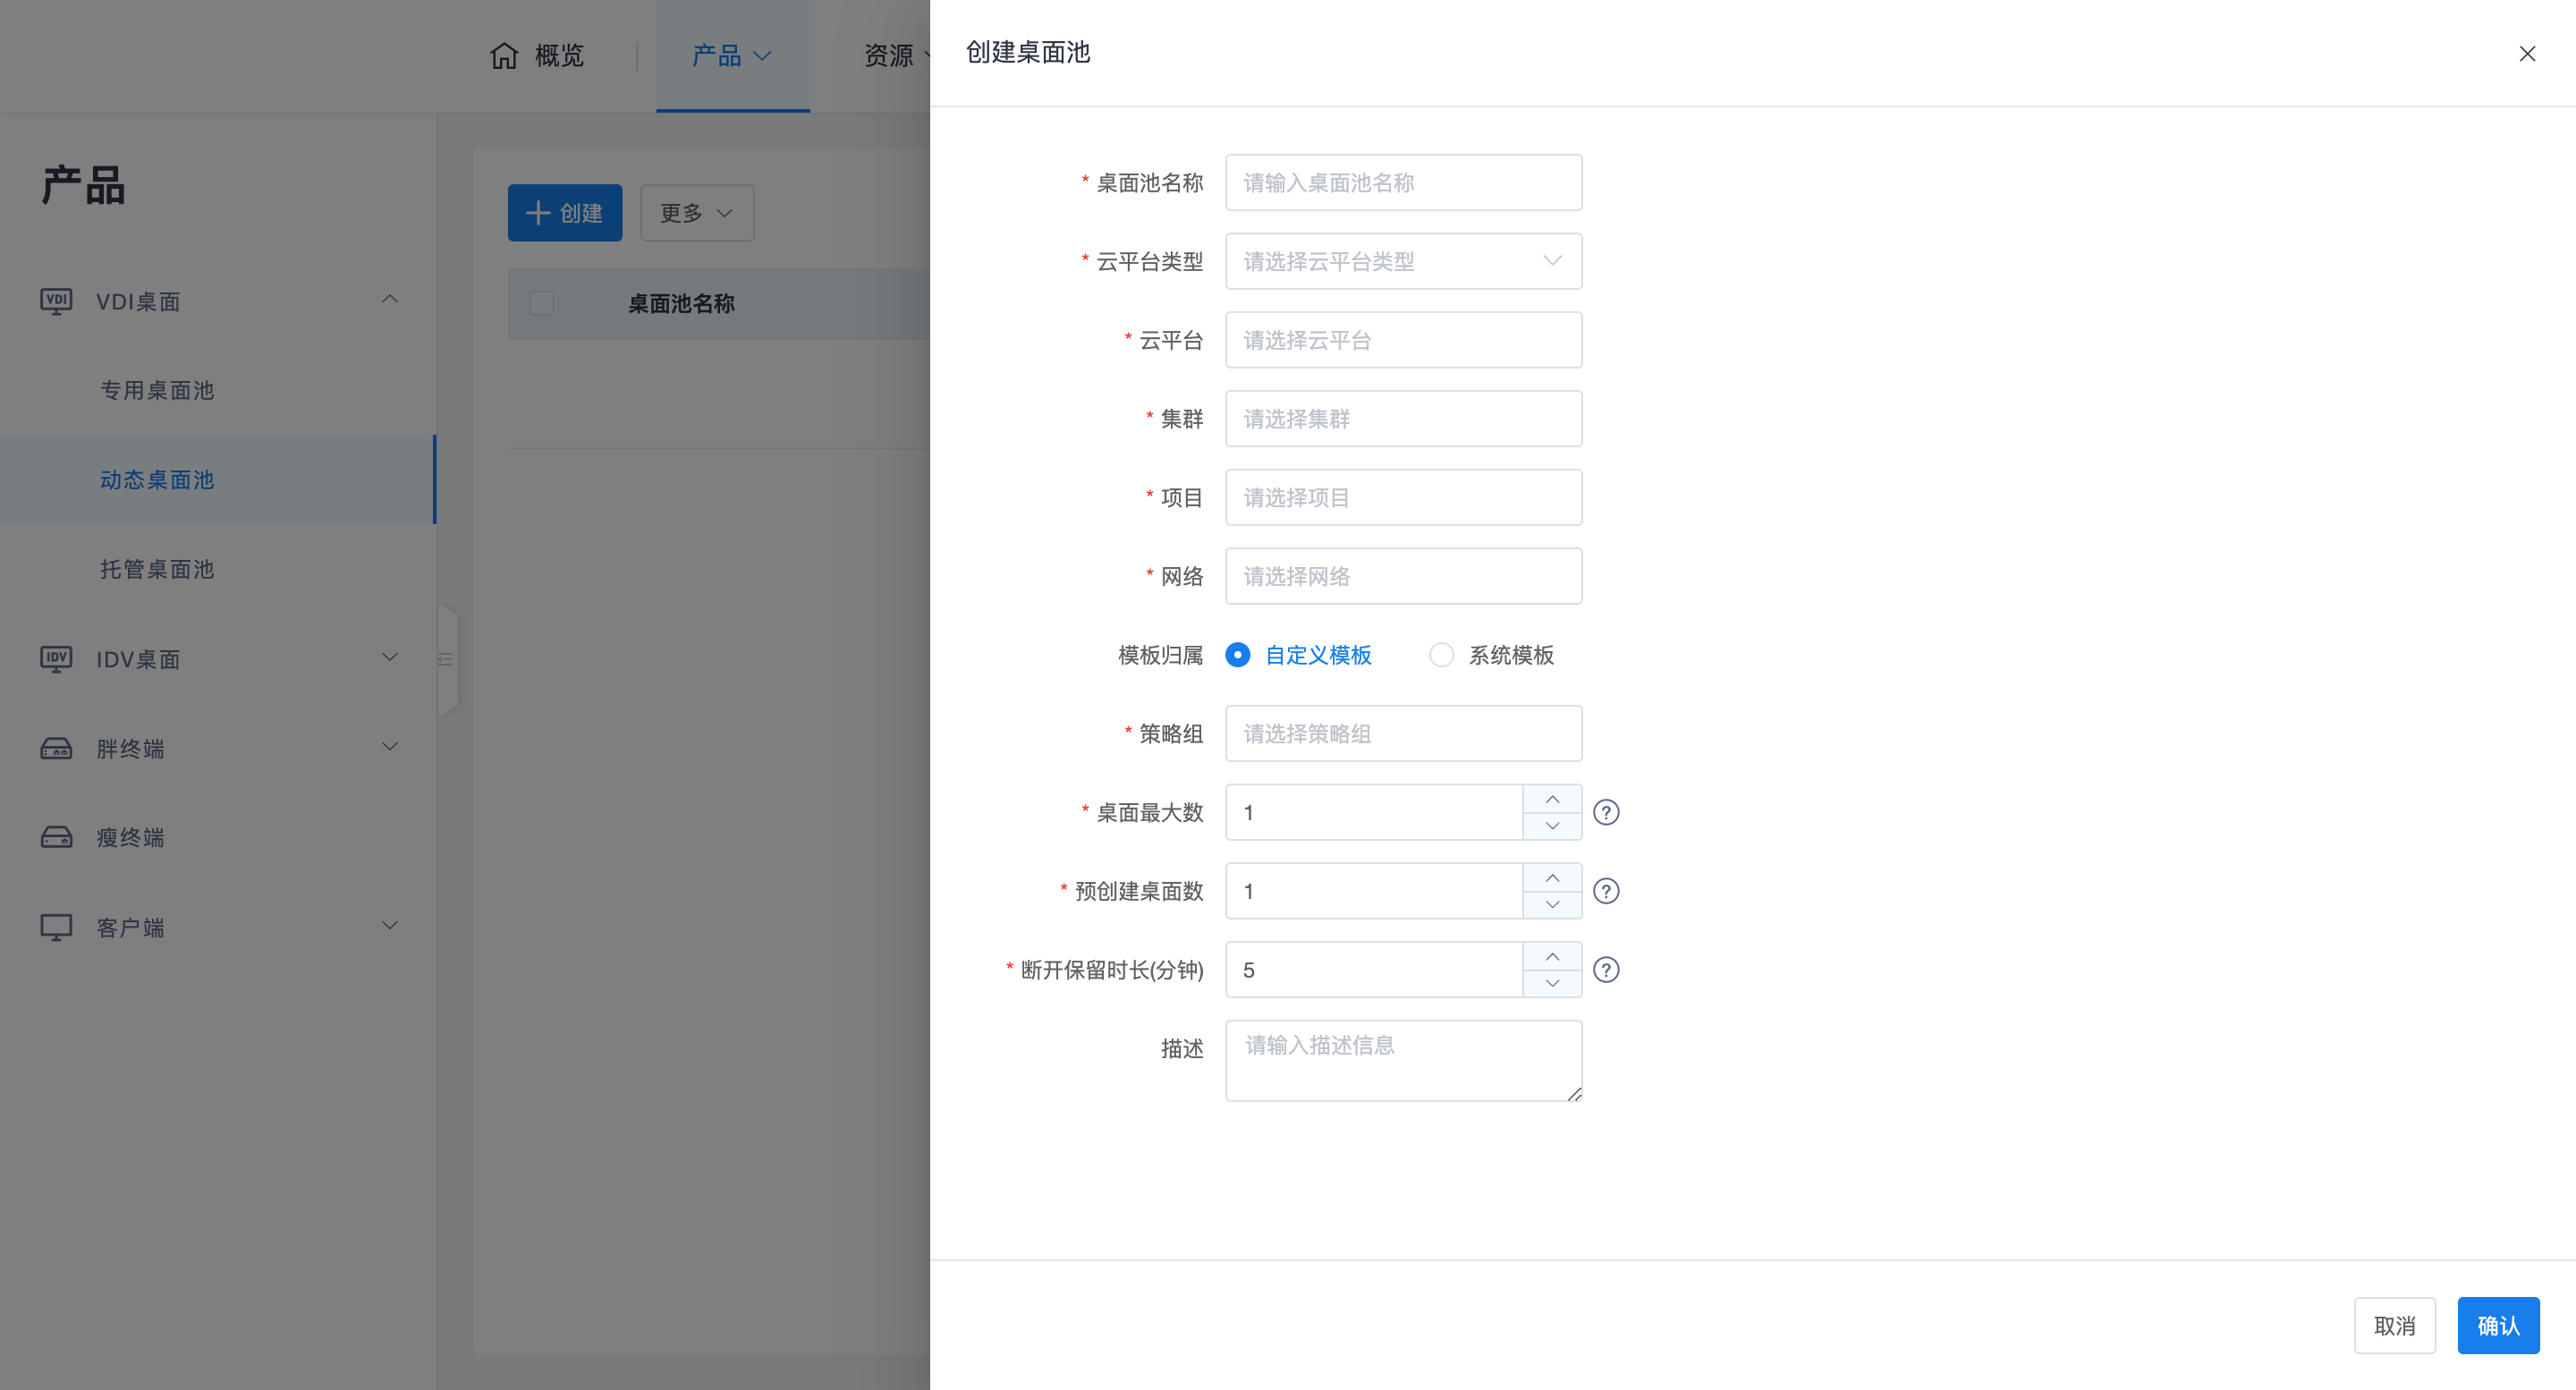Screen dimensions: 2576x1390
Task: Expand the 客户端 menu group
Action: click(x=390, y=925)
